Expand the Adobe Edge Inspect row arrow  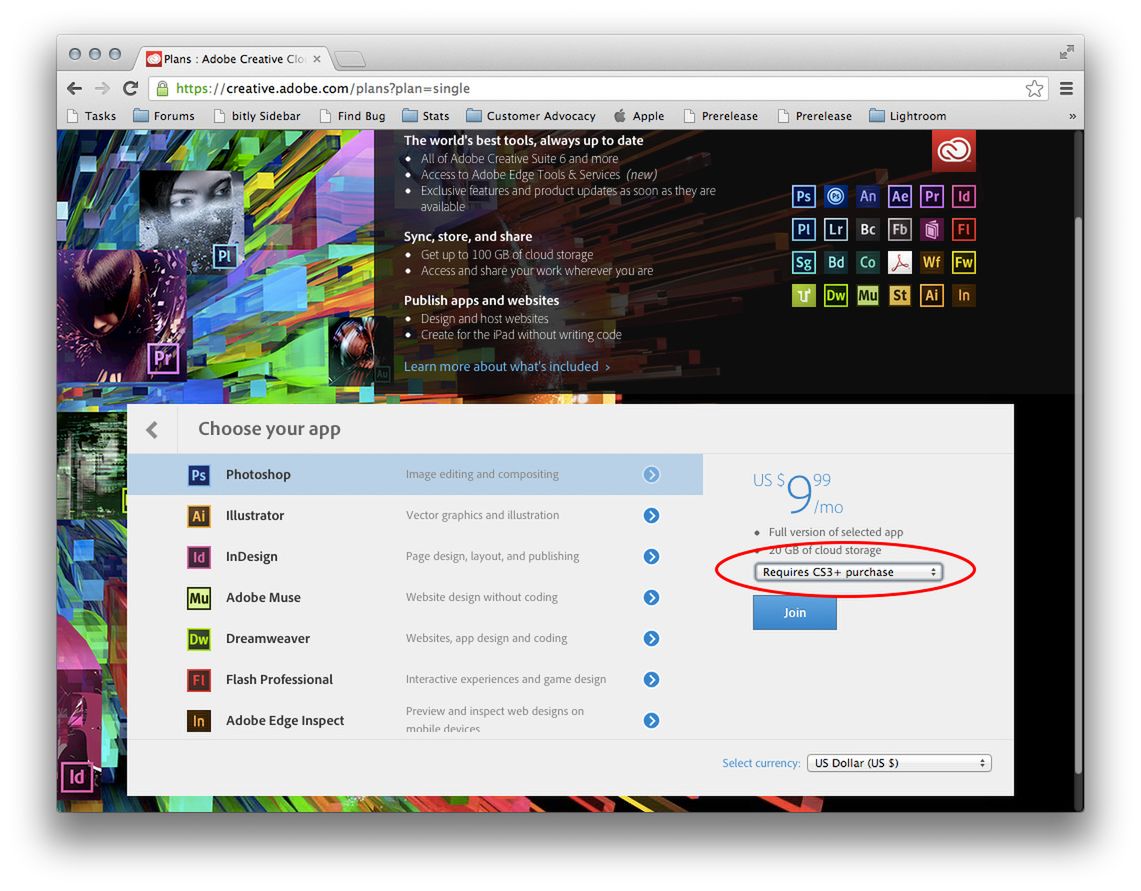tap(651, 721)
